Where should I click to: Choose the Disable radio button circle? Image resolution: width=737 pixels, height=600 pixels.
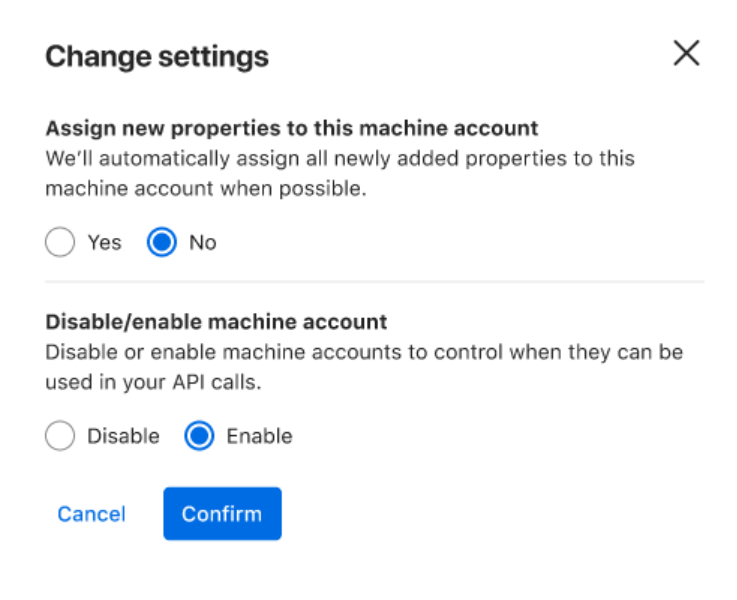[x=60, y=437]
